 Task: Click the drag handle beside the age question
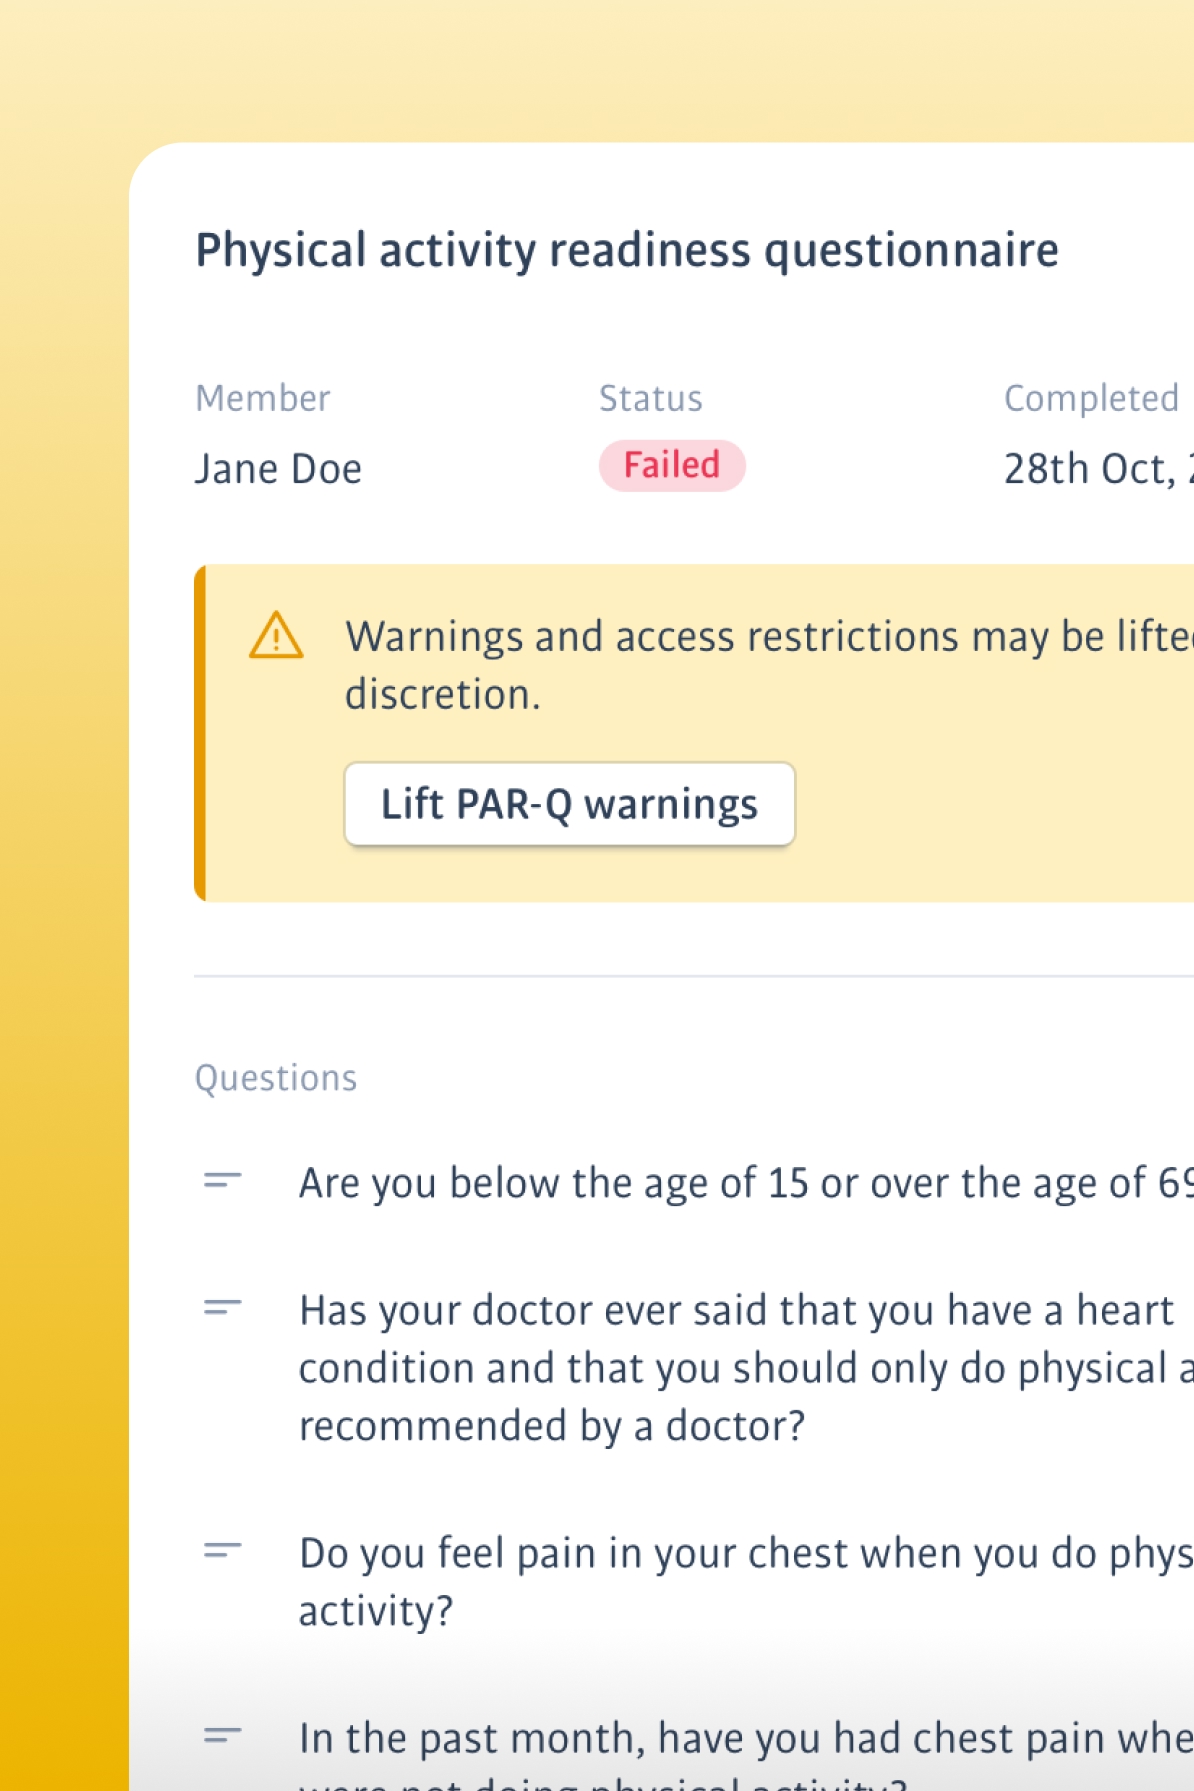click(223, 1181)
